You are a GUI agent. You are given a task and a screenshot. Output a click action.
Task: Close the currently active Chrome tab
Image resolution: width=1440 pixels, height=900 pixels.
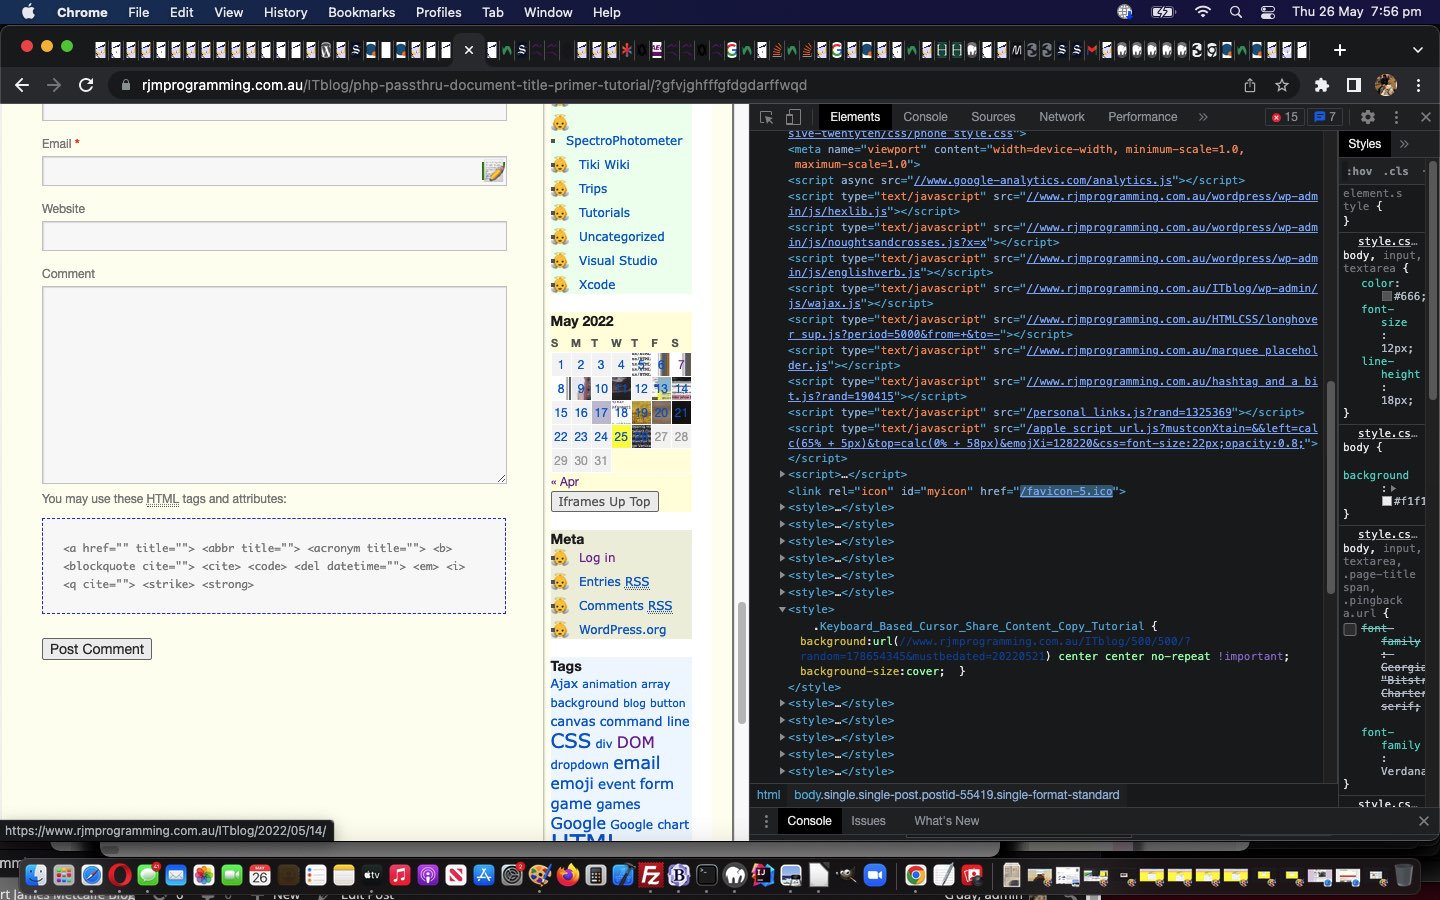pyautogui.click(x=468, y=49)
